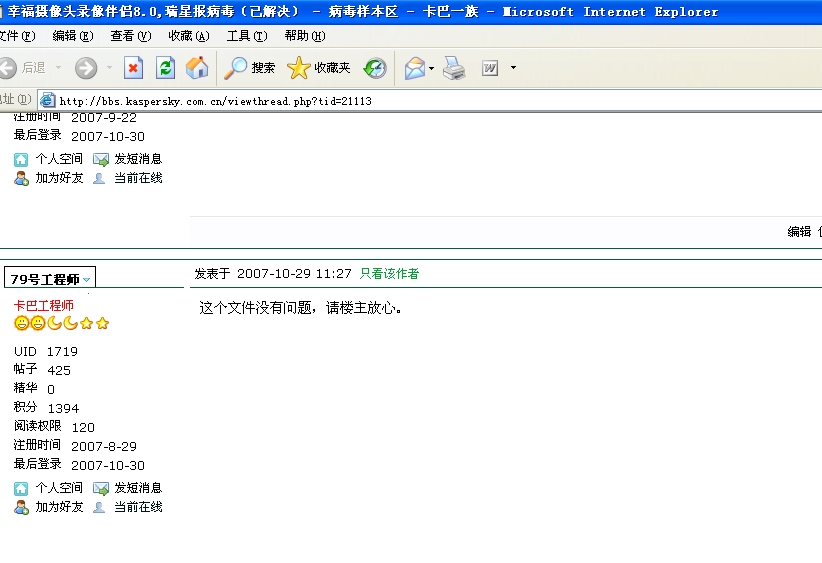The width and height of the screenshot is (822, 563).
Task: Open Edit button dropdown arrow beside Word icon
Action: 513,68
